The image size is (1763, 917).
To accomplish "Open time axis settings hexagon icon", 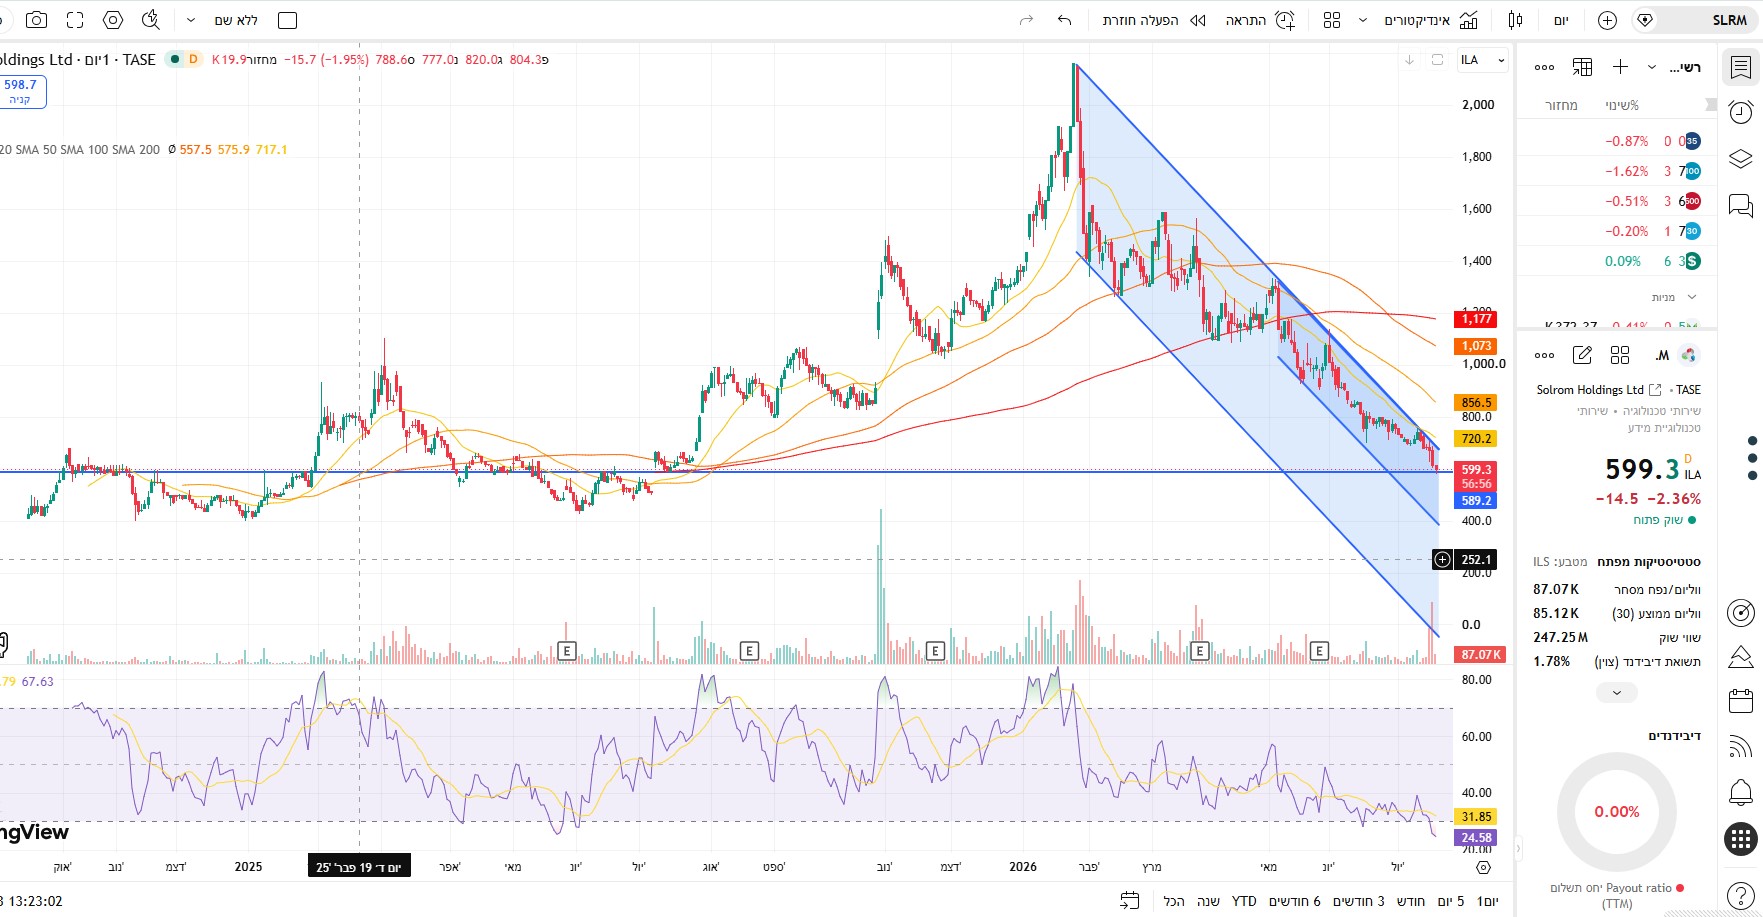I will click(x=1483, y=867).
